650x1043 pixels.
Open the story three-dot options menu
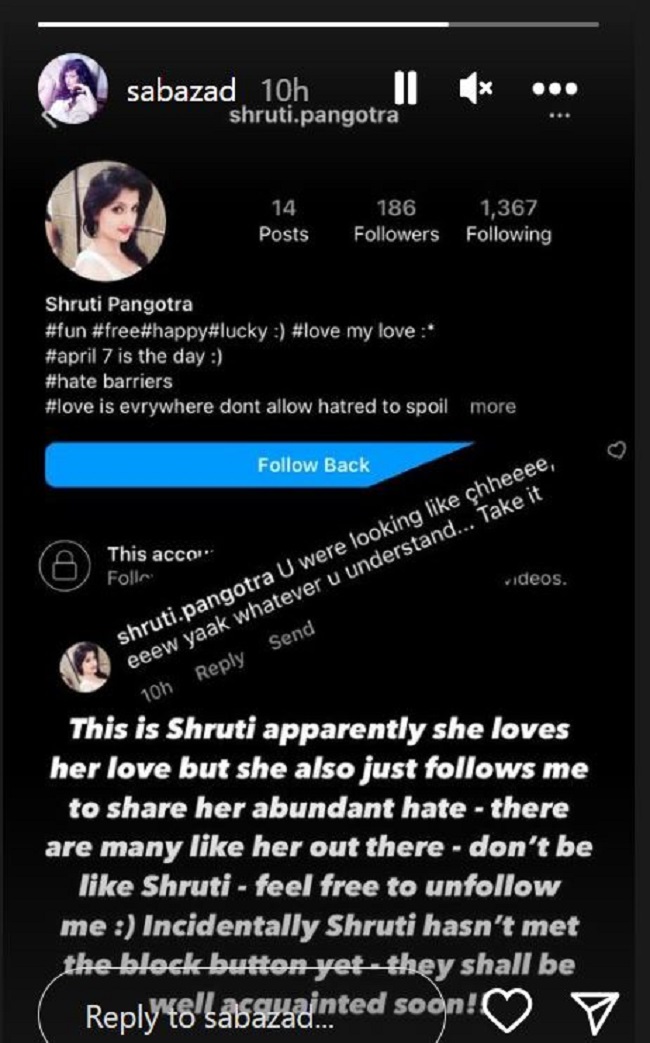coord(555,88)
